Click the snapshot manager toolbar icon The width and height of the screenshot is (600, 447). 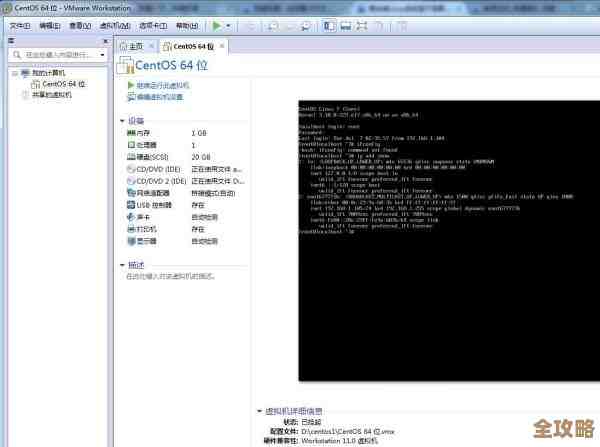coord(306,26)
